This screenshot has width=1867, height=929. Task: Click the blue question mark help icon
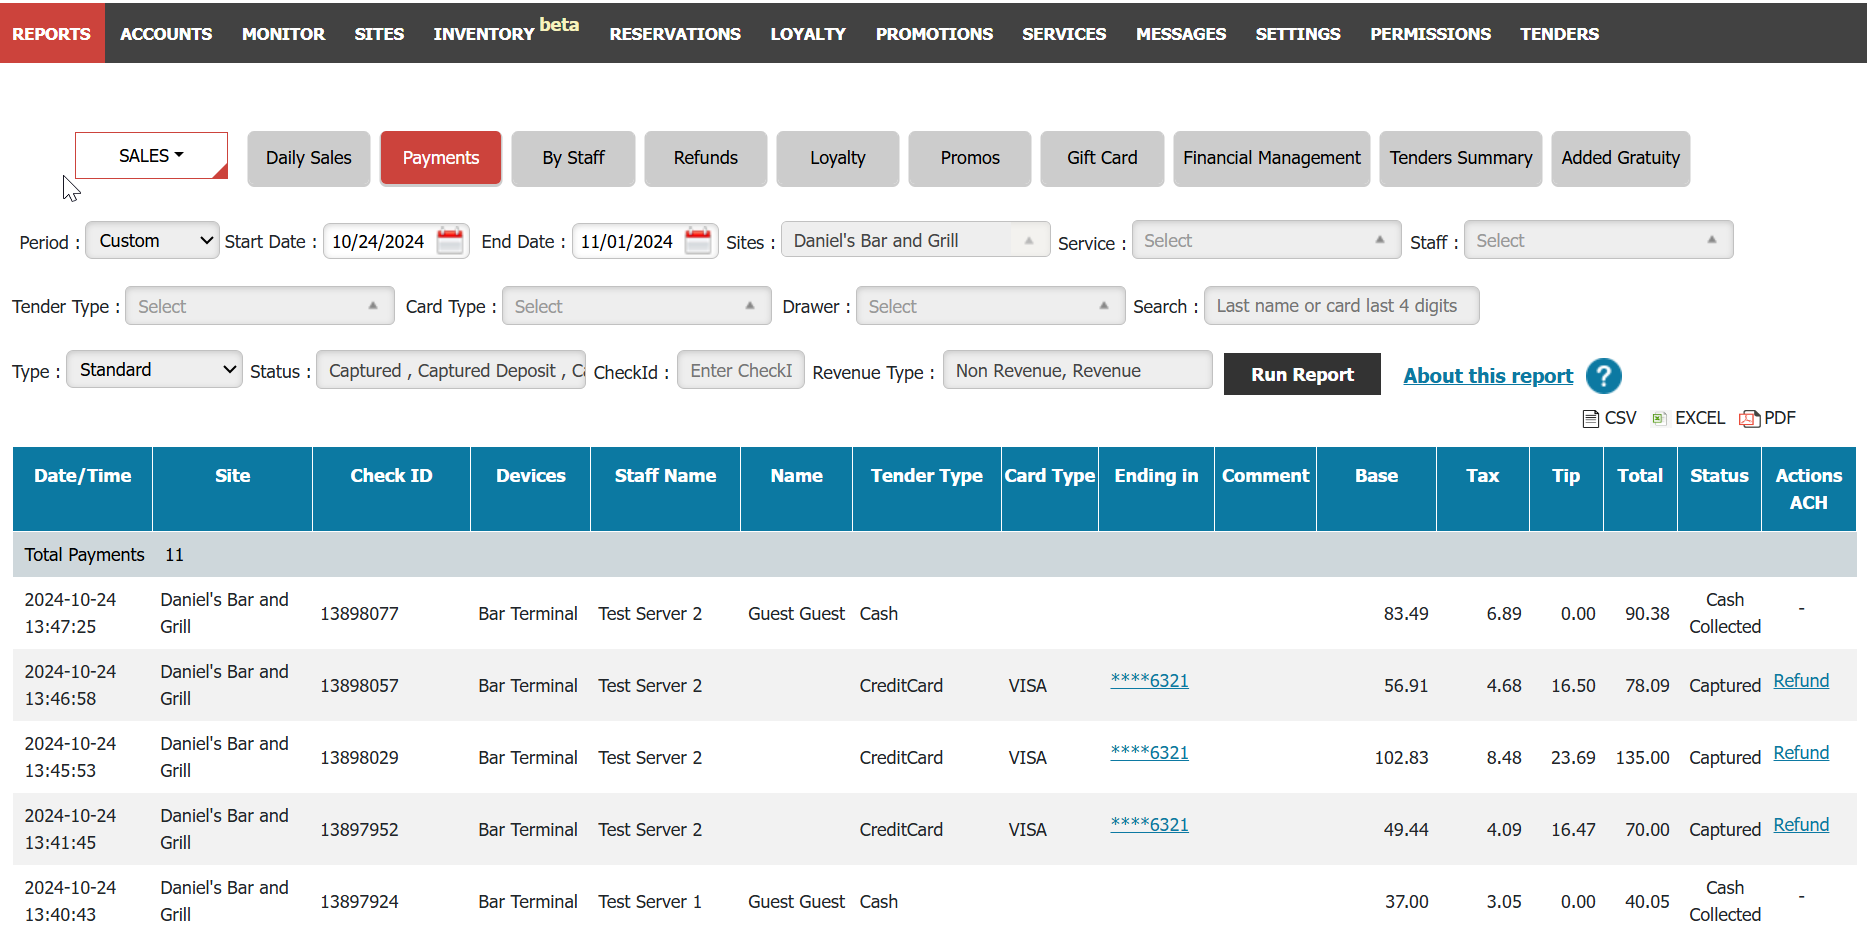click(x=1603, y=376)
